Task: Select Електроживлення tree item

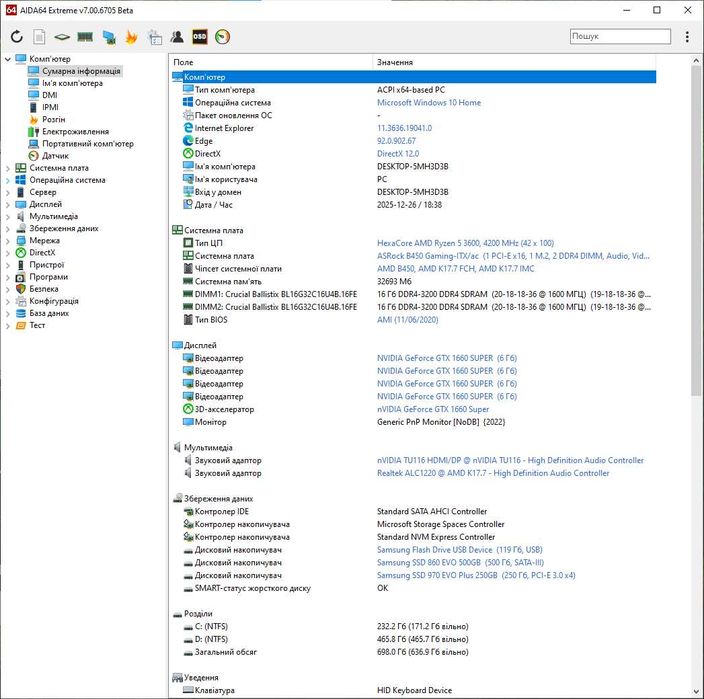Action: coord(75,132)
